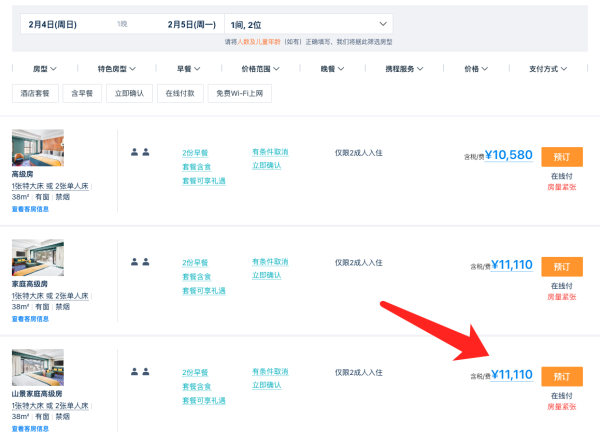Open the 早餐 filter dropdown
Image resolution: width=600 pixels, height=432 pixels.
point(189,69)
